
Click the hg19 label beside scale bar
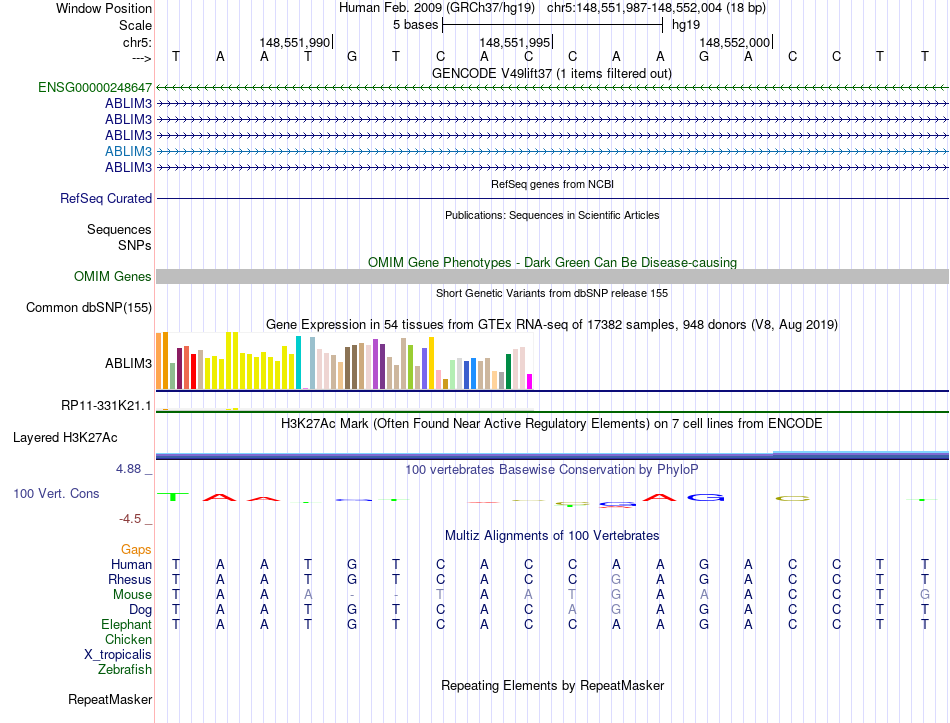686,25
